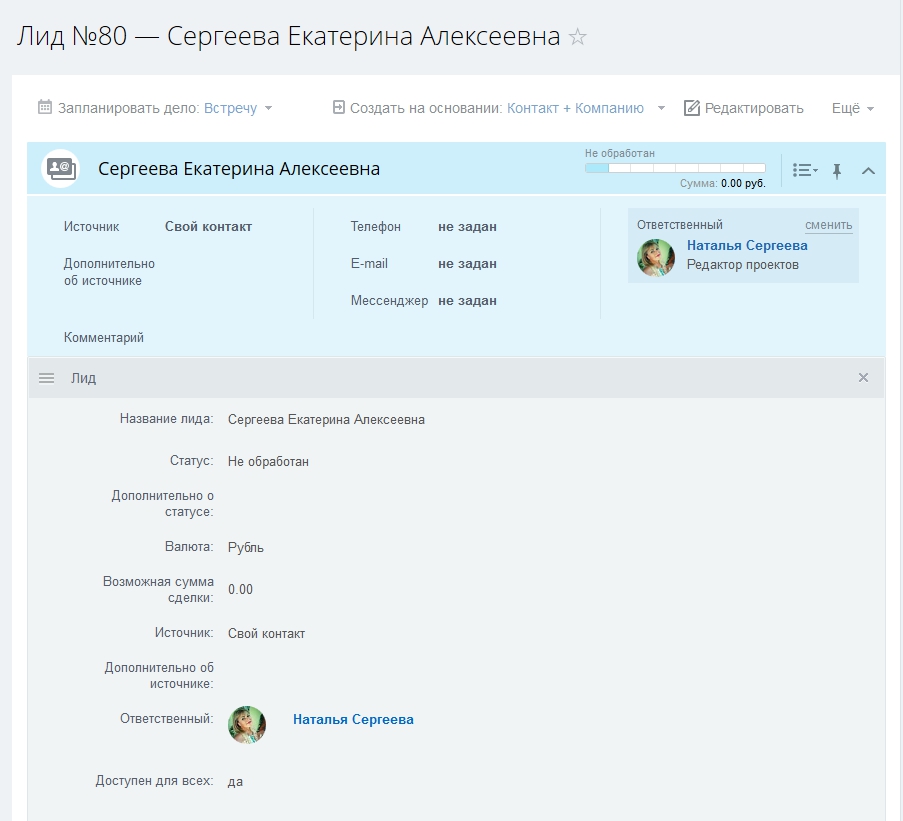Screen dimensions: 903x821
Task: Select Контакт + Компанию creation option
Action: (575, 108)
